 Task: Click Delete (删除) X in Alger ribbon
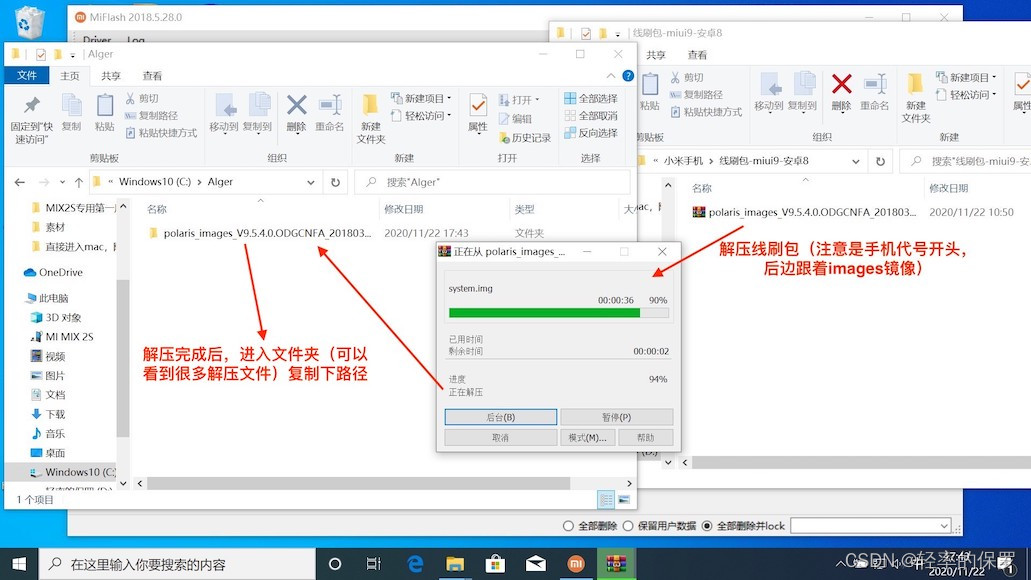point(297,112)
